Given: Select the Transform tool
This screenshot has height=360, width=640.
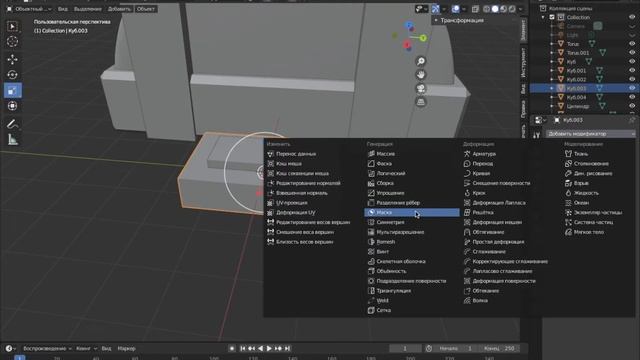Looking at the screenshot, I should click(x=12, y=106).
